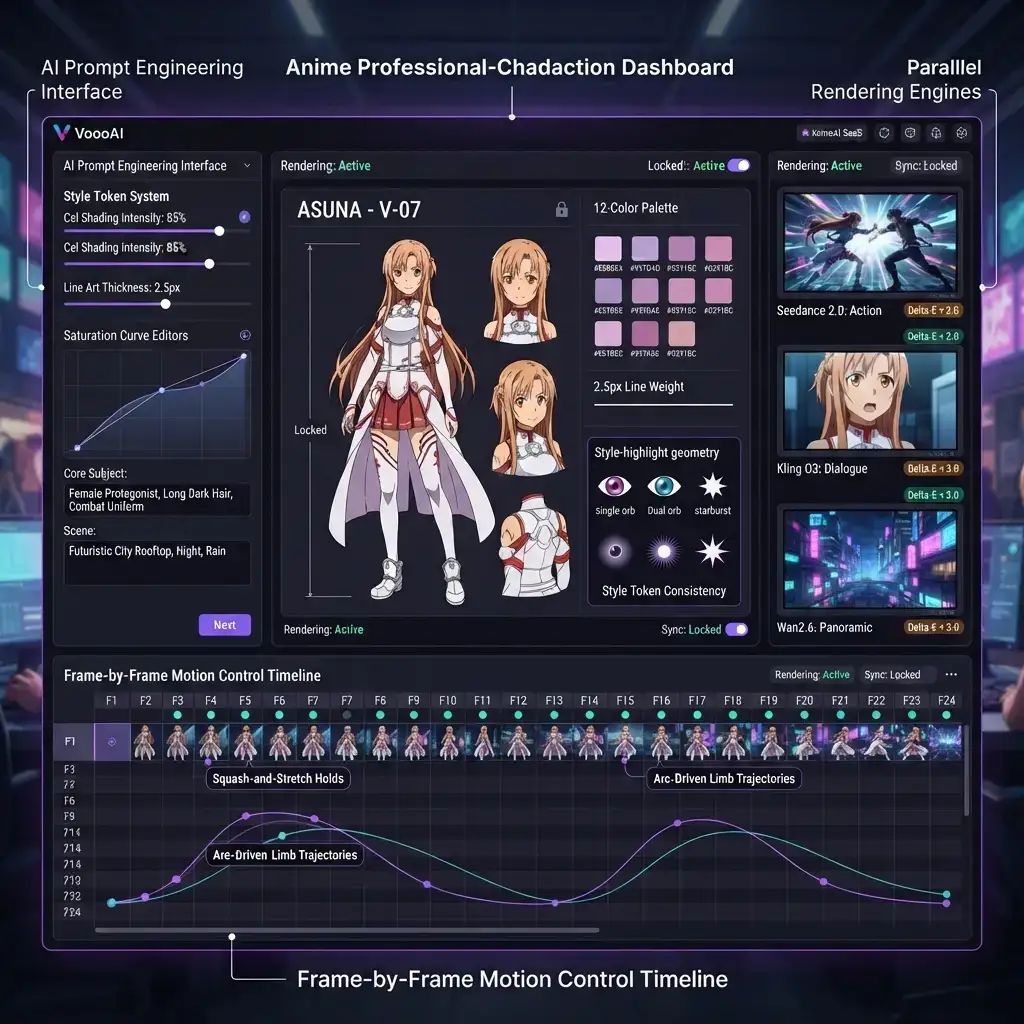Image resolution: width=1024 pixels, height=1024 pixels.
Task: Open the Wan2.6: Panoramic render preview
Action: pos(870,560)
